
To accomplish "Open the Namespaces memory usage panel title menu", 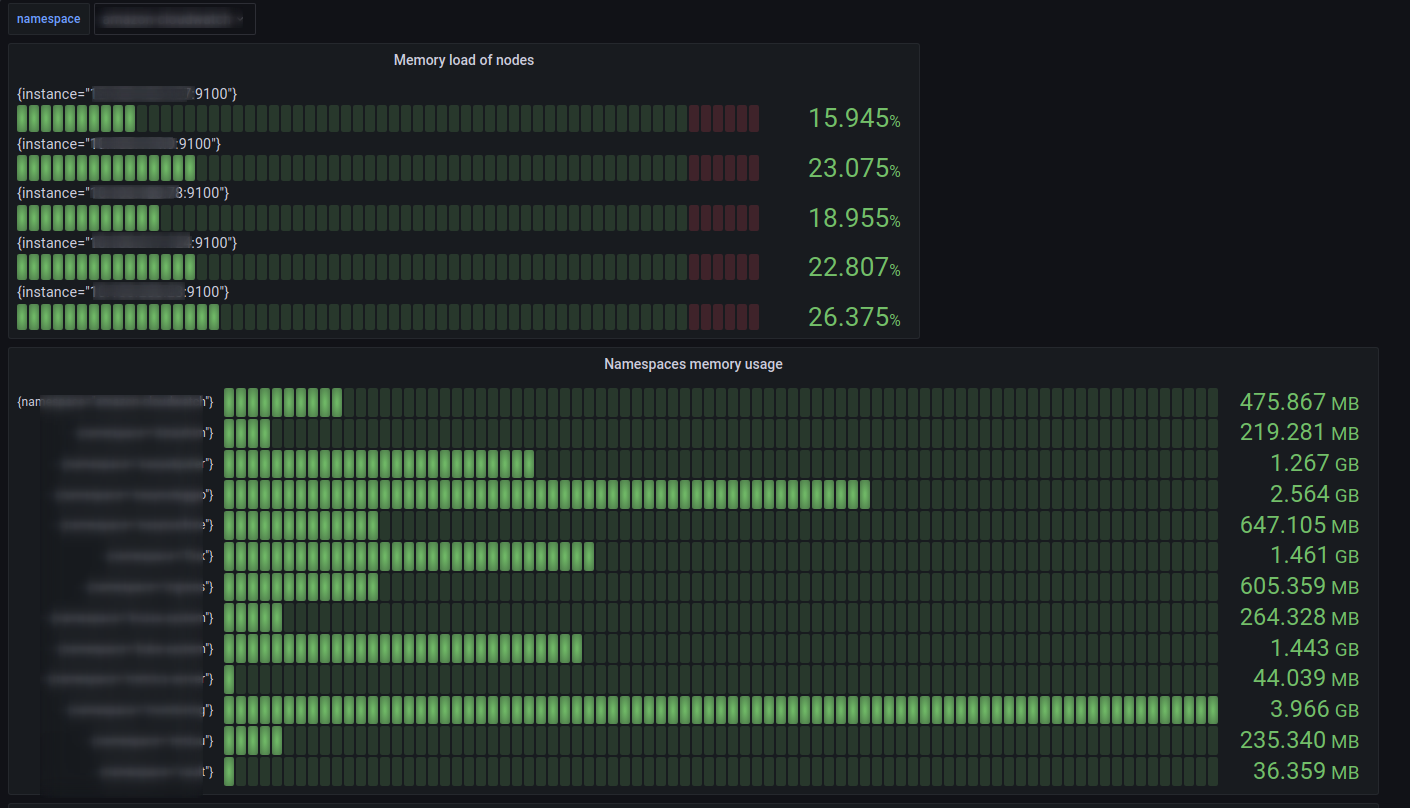I will pos(693,364).
